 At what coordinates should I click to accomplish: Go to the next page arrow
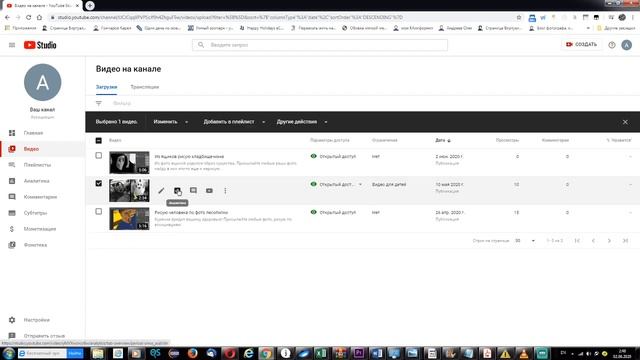609,241
